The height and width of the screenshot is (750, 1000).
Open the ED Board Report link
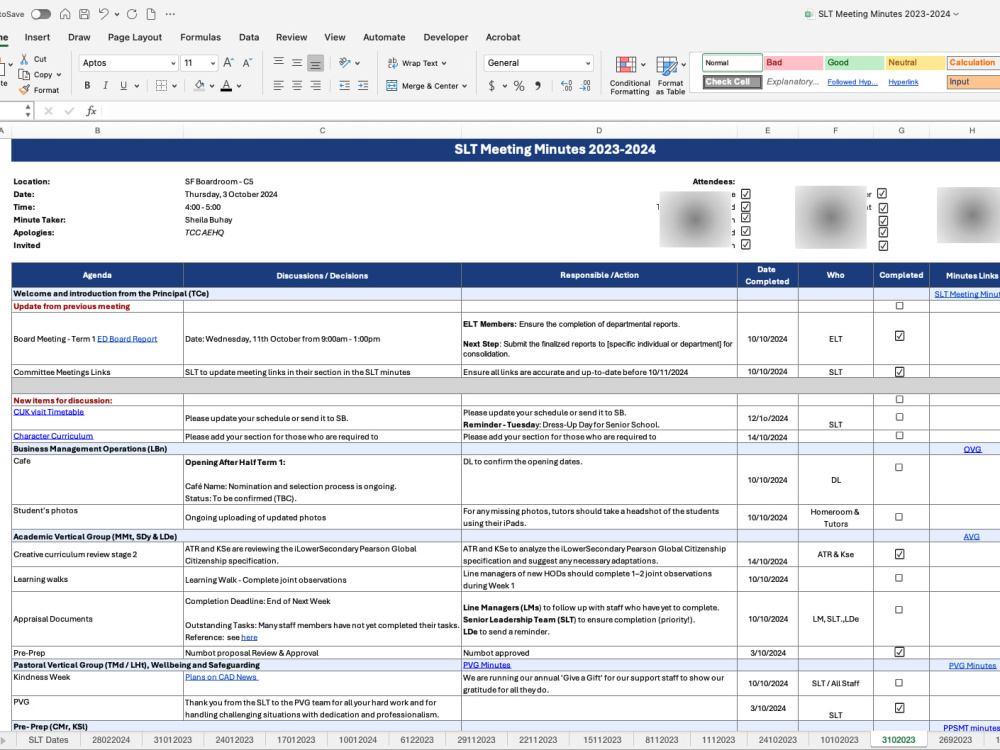tap(127, 339)
